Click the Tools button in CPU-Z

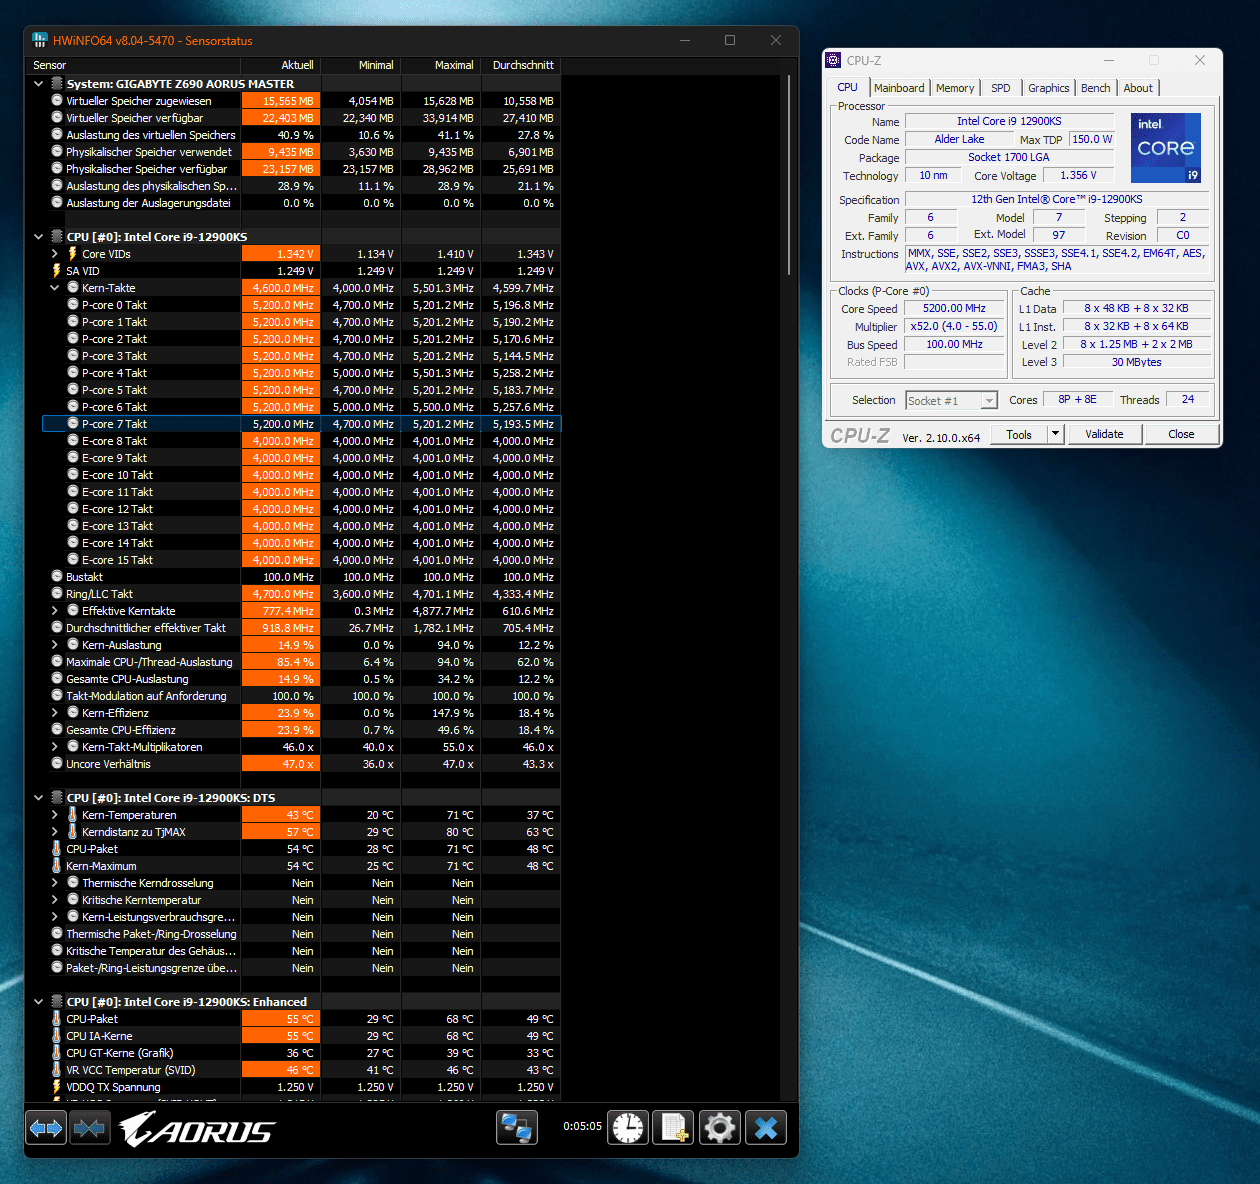[1019, 434]
